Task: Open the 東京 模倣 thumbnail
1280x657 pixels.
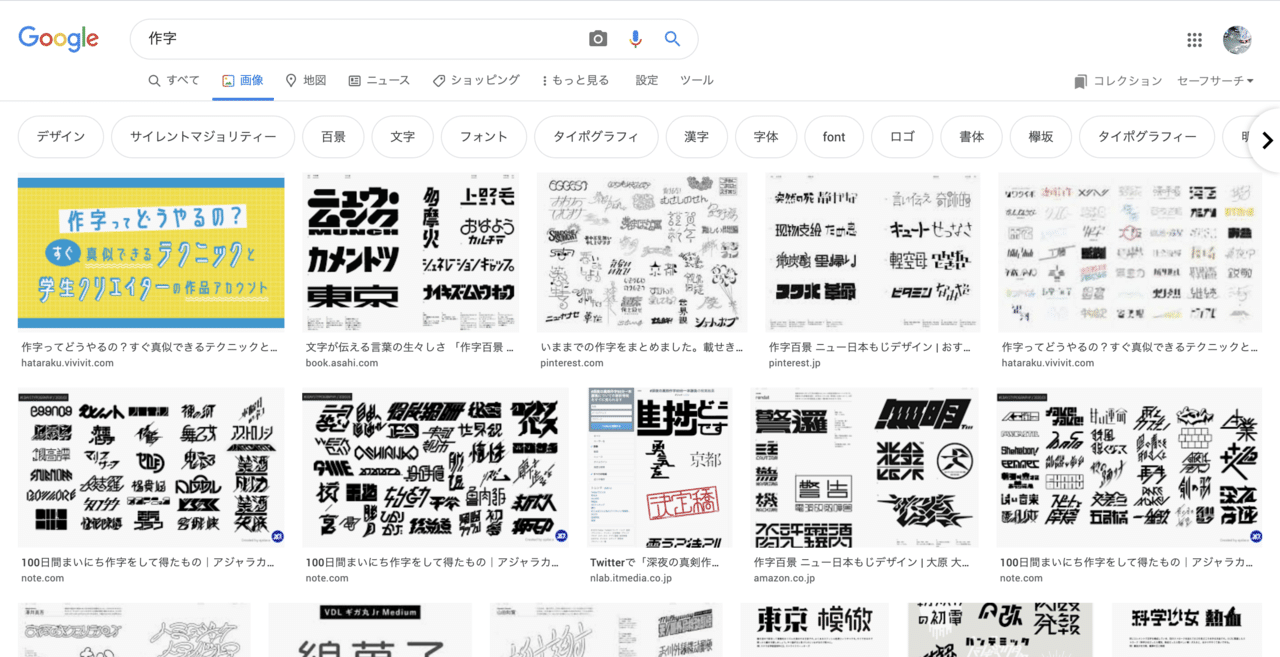Action: click(814, 630)
